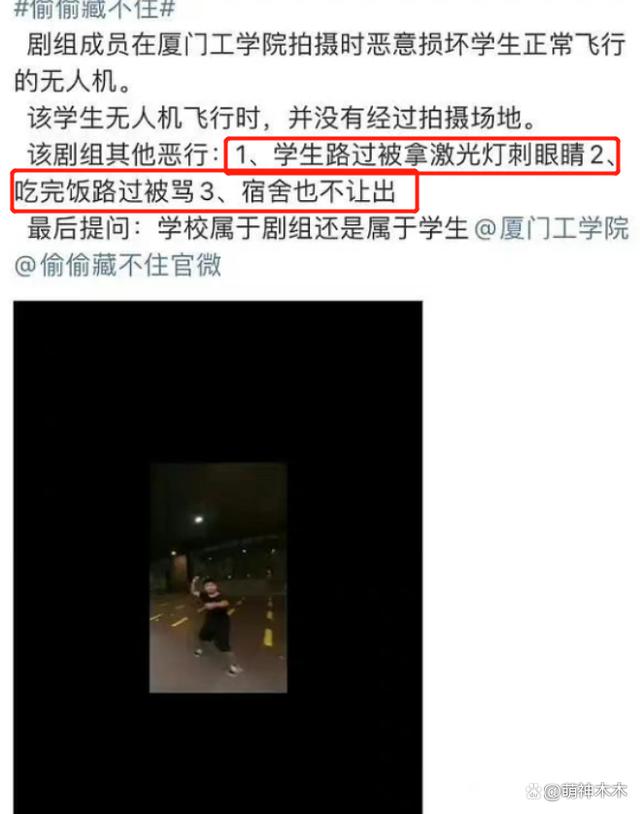Select highlighted text 吃完饭路过被骂3、宿舍也不让出
The image size is (640, 814).
tap(205, 192)
